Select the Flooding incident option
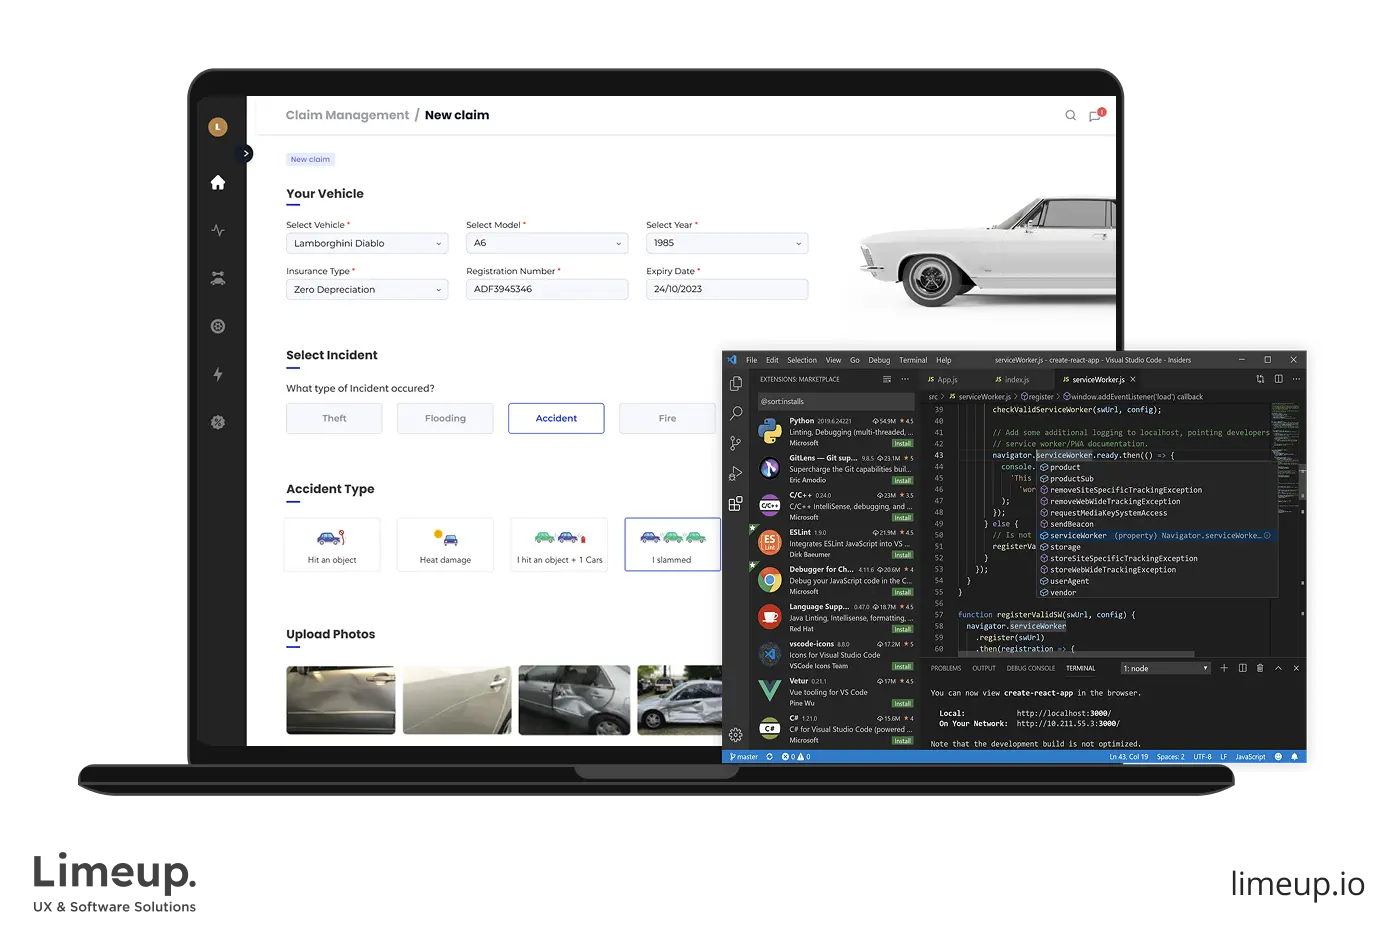Screen dimensions: 1400x952 pos(445,418)
